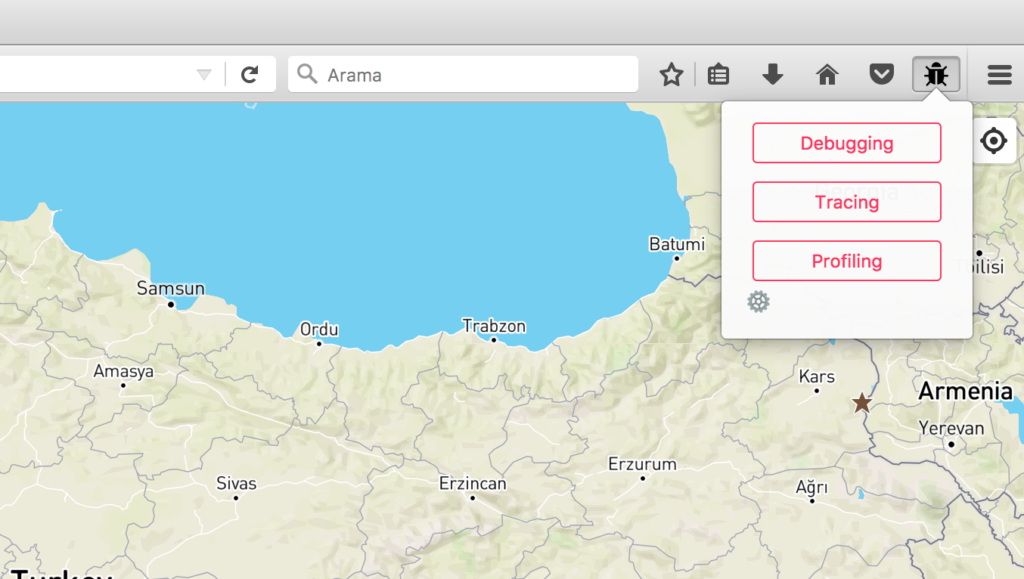Click the Ordu city label
The width and height of the screenshot is (1024, 579).
point(319,329)
